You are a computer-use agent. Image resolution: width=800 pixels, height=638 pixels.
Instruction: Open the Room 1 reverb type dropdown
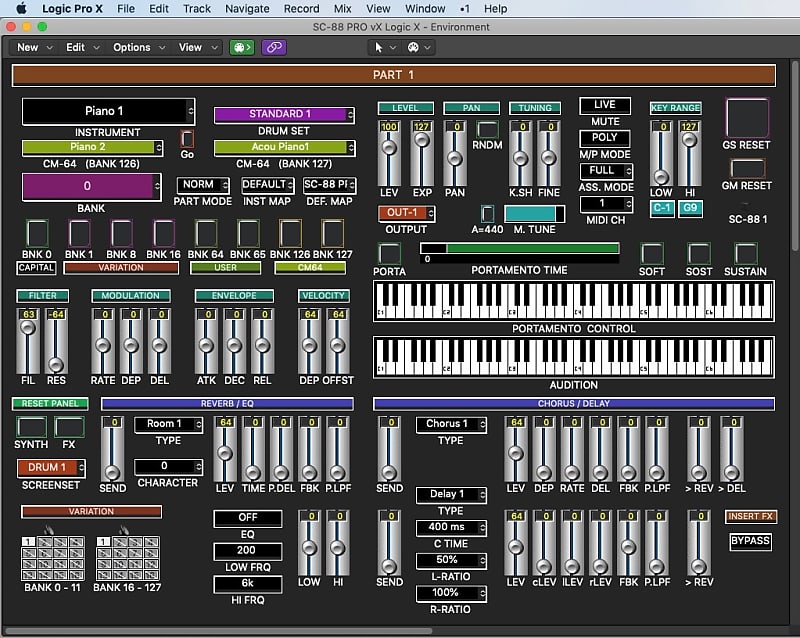pos(168,424)
